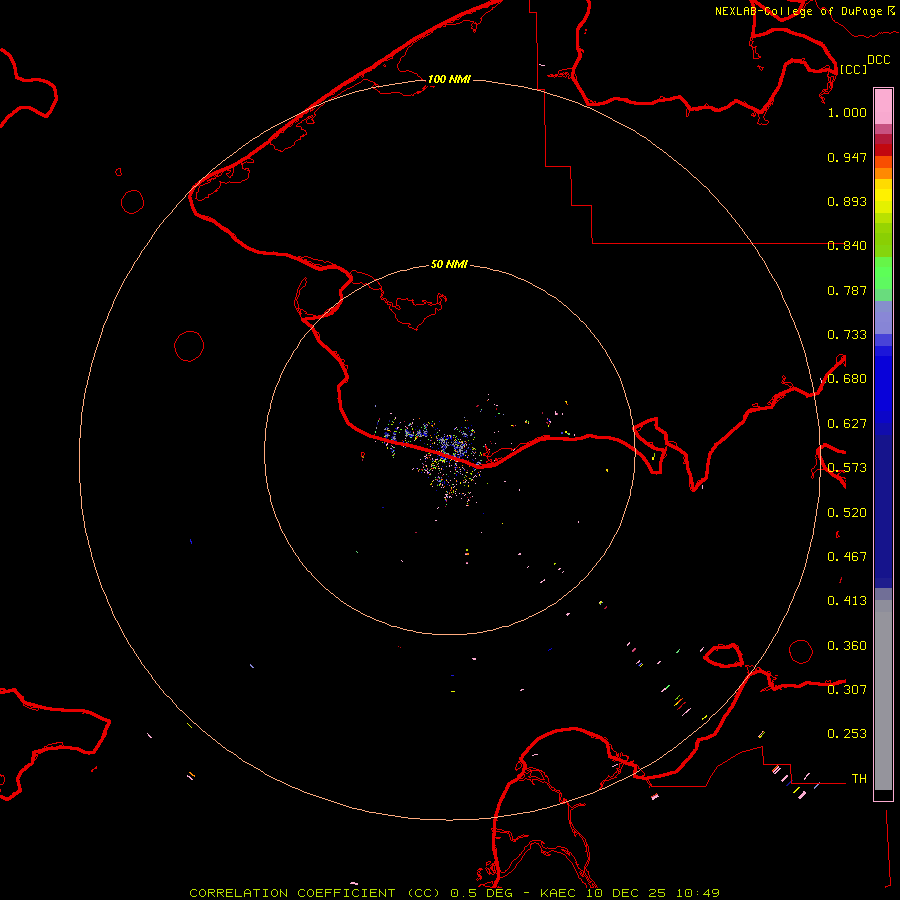Click the 0.253 scale value label
The width and height of the screenshot is (900, 900).
click(x=847, y=734)
